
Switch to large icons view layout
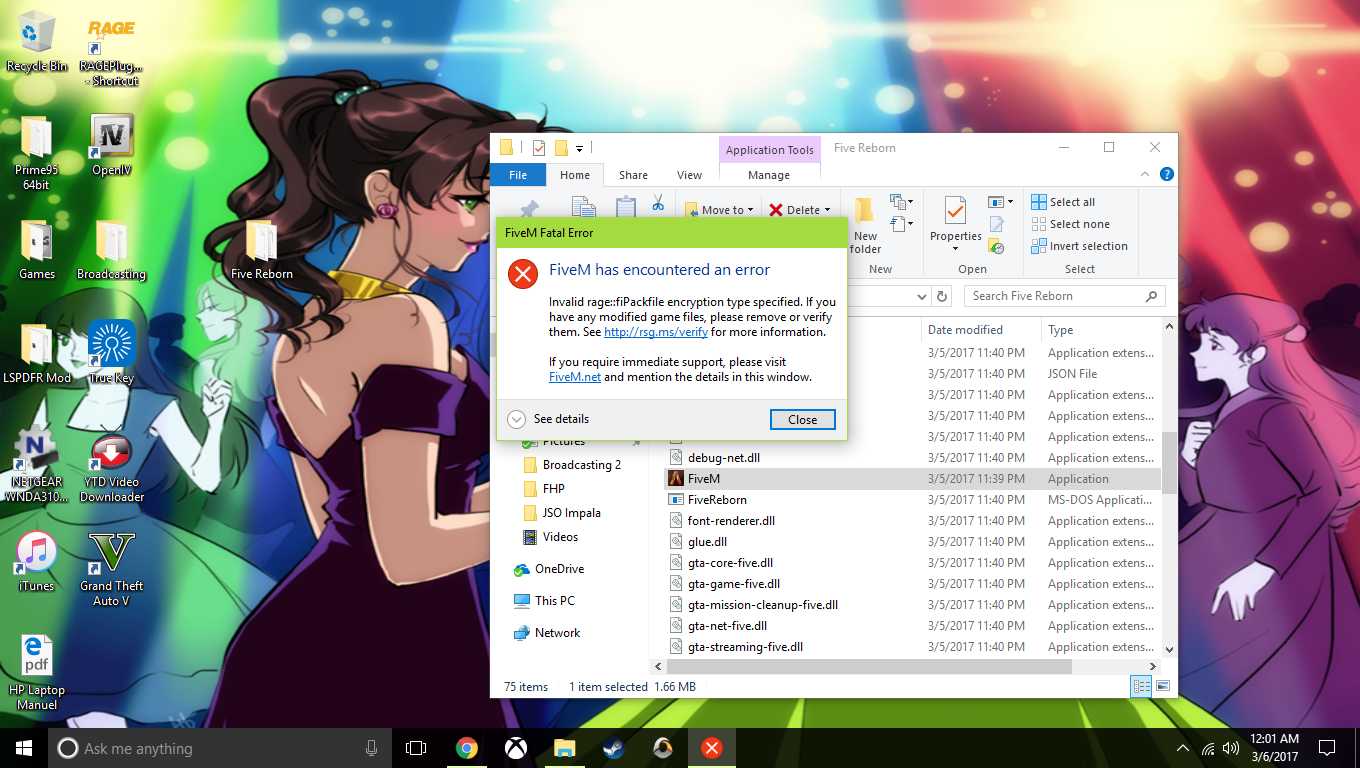tap(1162, 687)
